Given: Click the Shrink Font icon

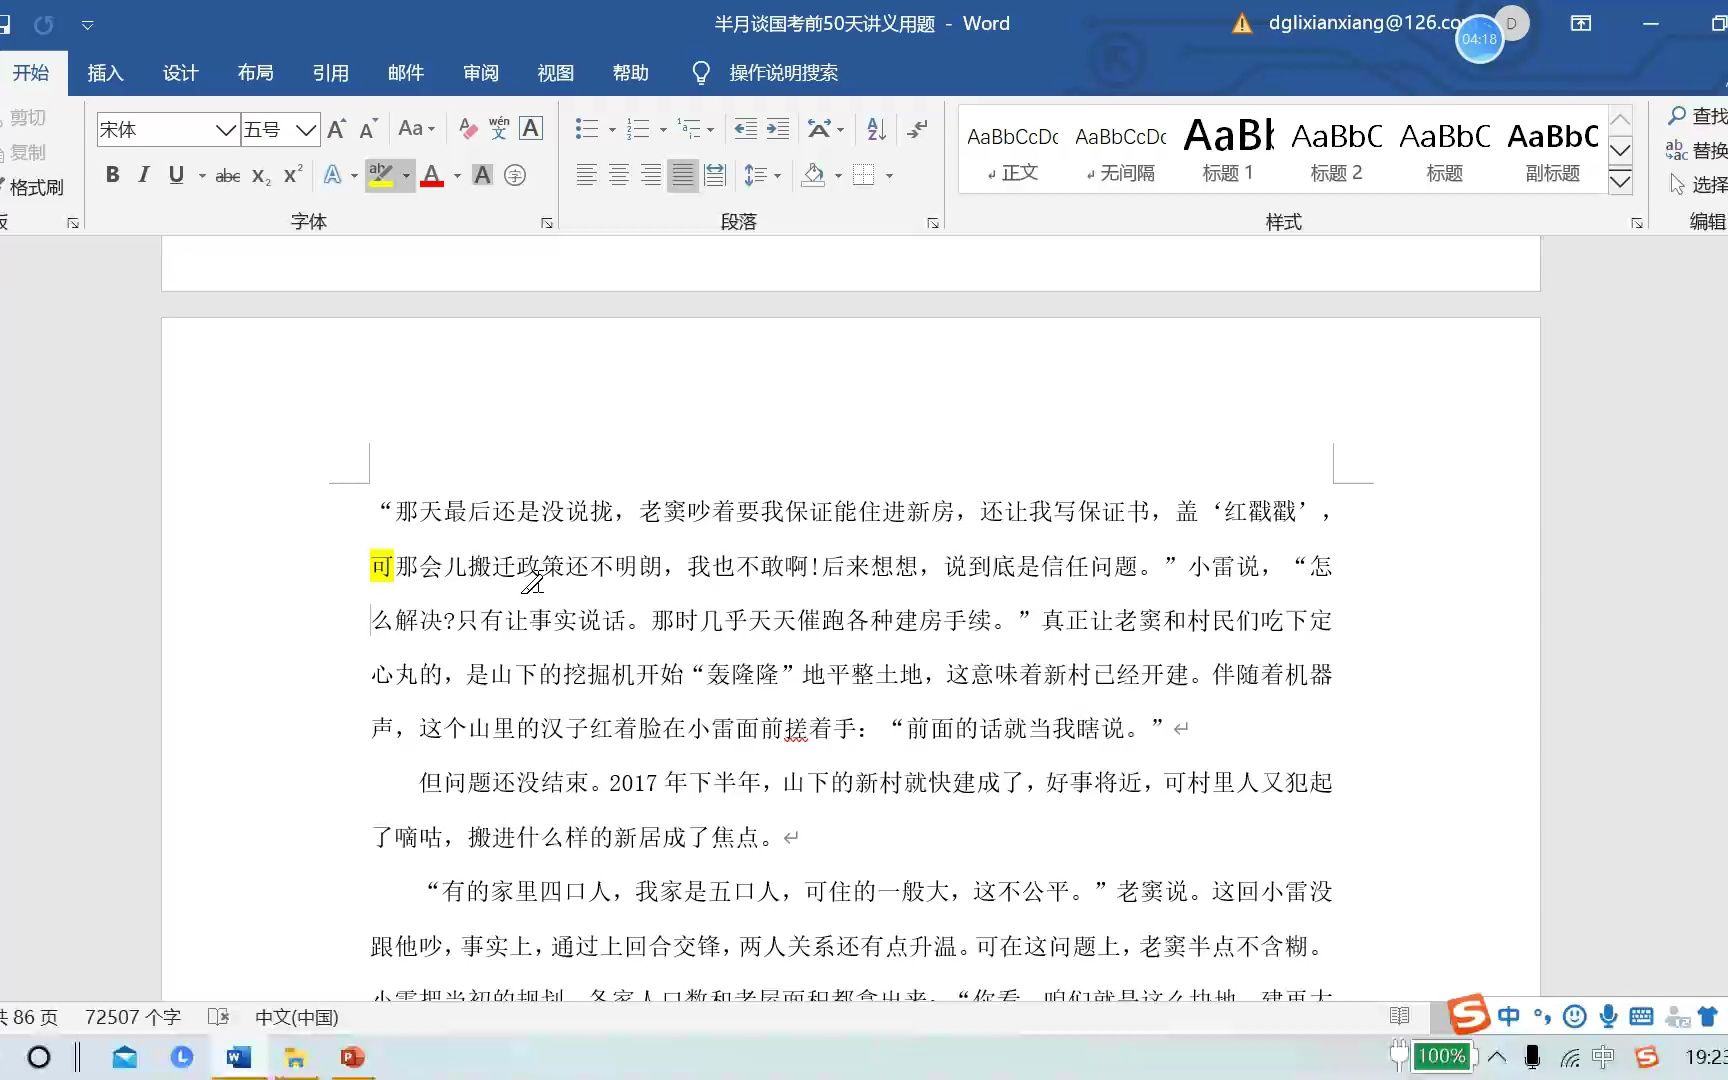Looking at the screenshot, I should [x=368, y=129].
